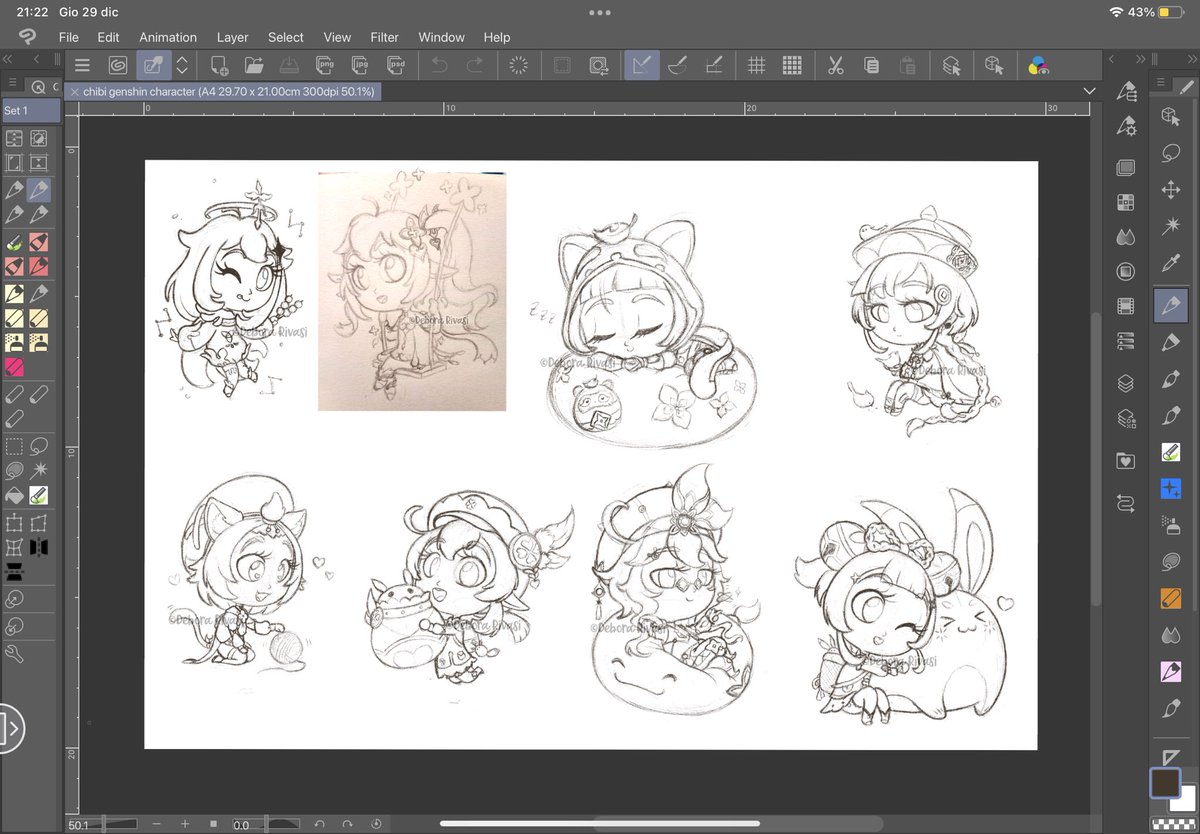1200x834 pixels.
Task: Create a new canvas document
Action: click(x=219, y=66)
